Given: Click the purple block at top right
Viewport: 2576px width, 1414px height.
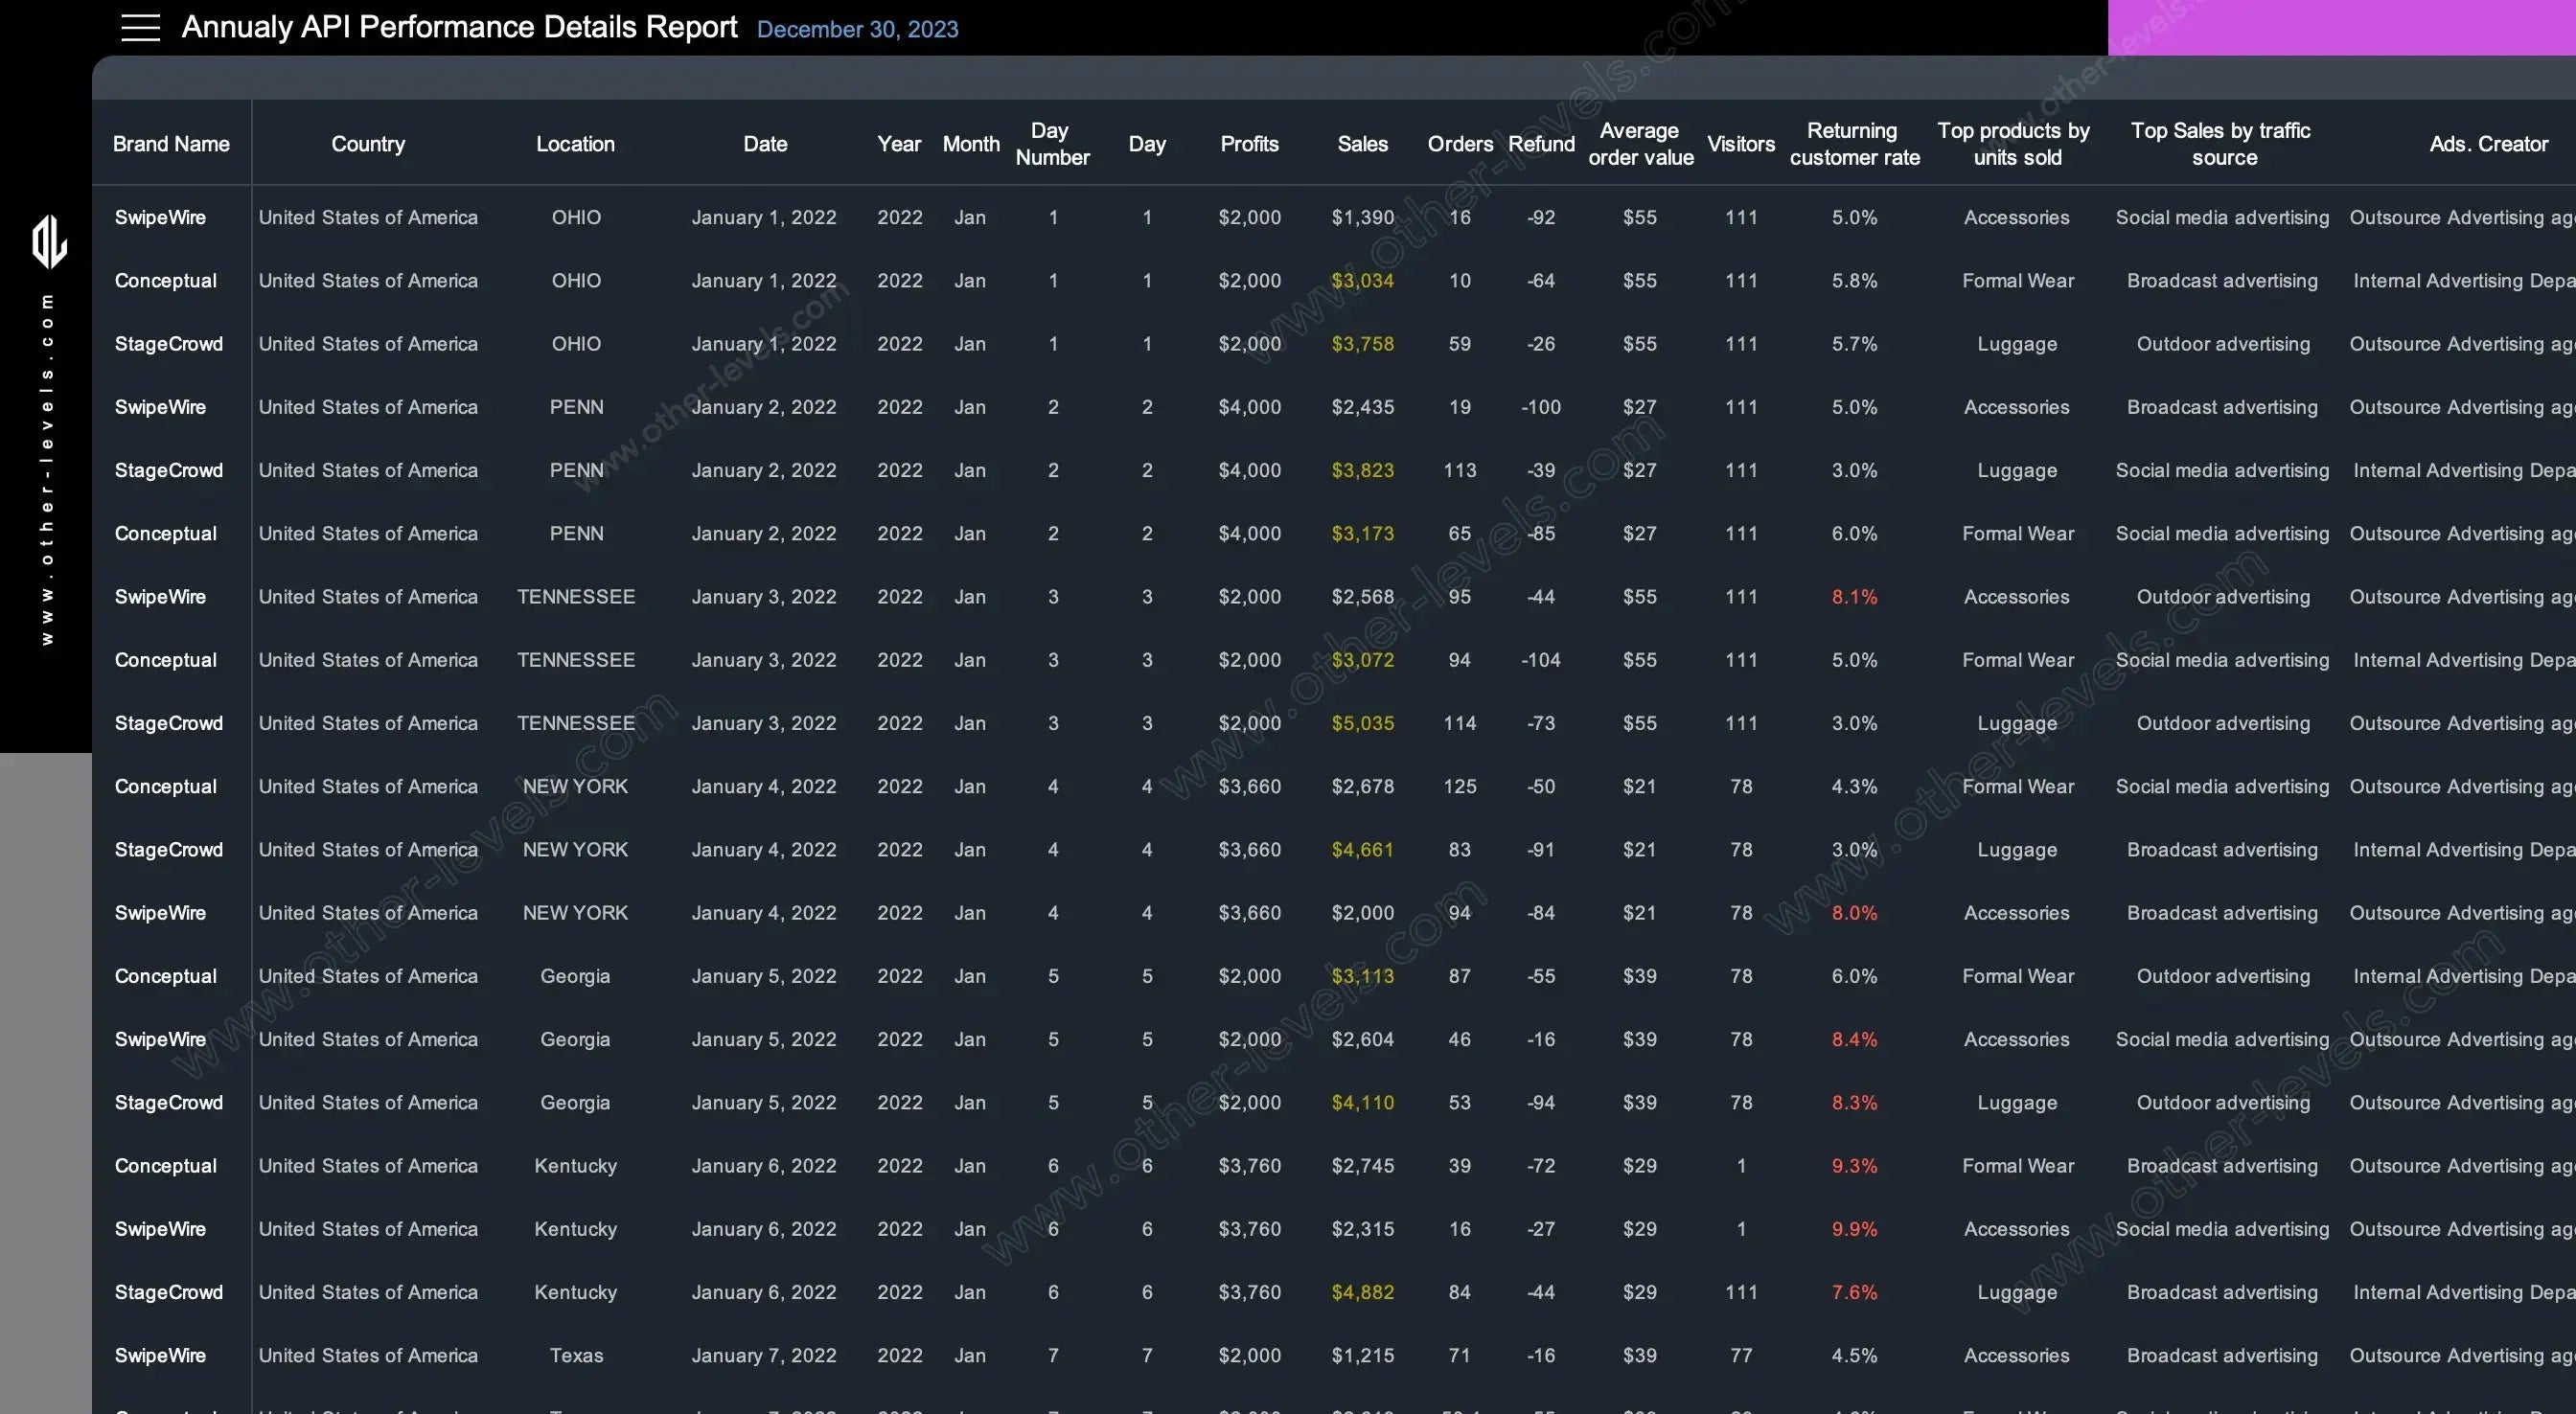Looking at the screenshot, I should point(2340,27).
